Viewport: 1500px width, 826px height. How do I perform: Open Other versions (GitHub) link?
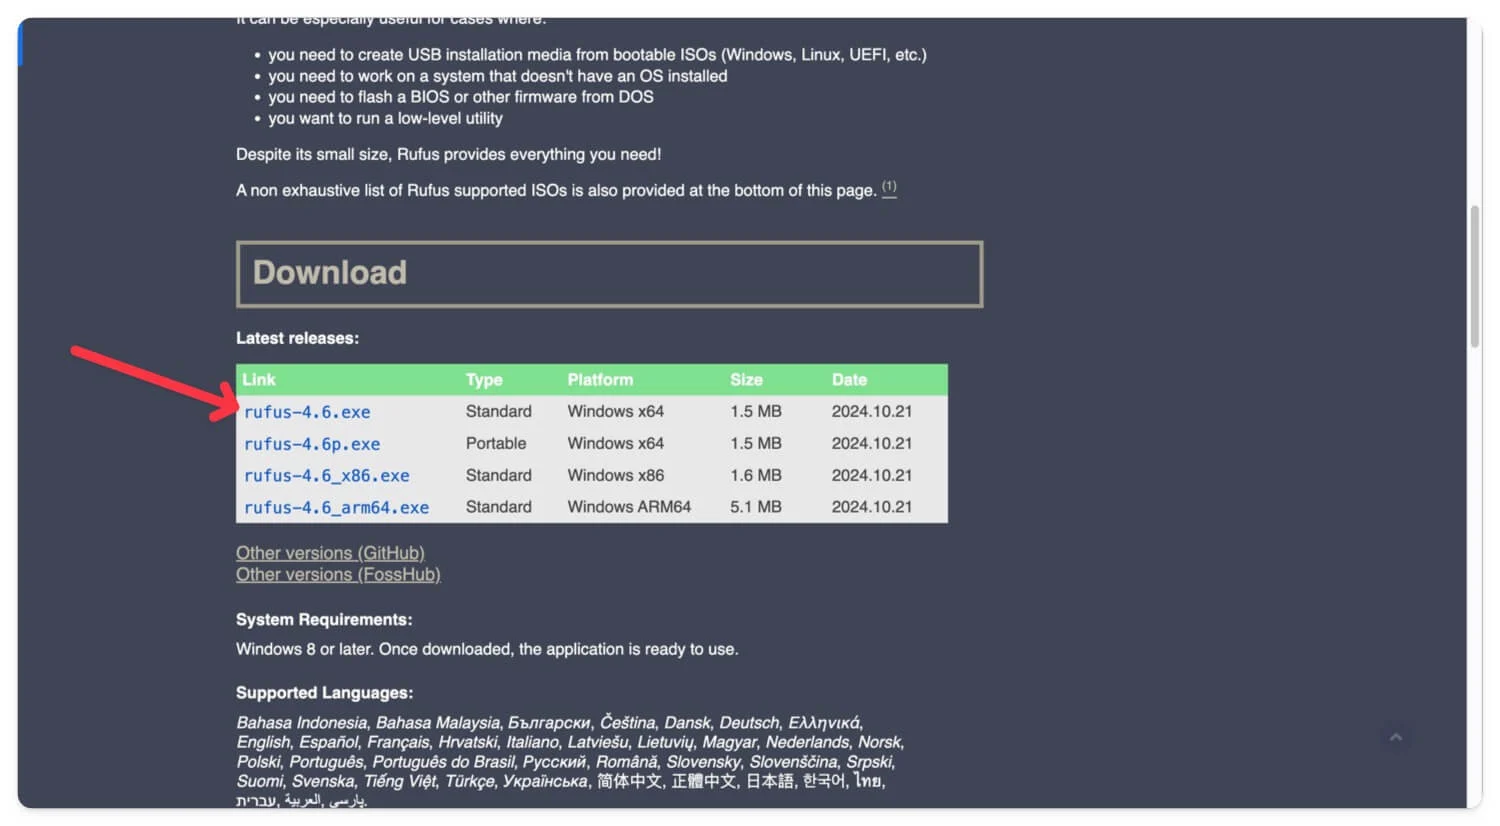(x=330, y=553)
